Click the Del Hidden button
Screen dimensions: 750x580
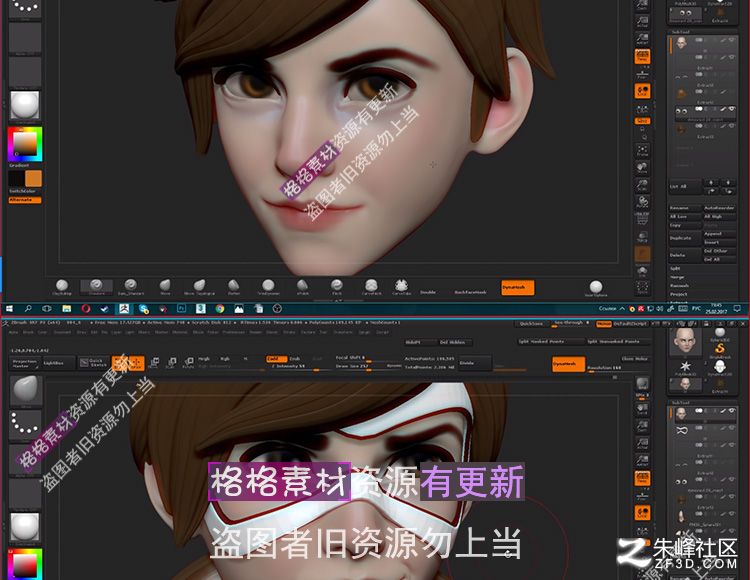pos(455,342)
